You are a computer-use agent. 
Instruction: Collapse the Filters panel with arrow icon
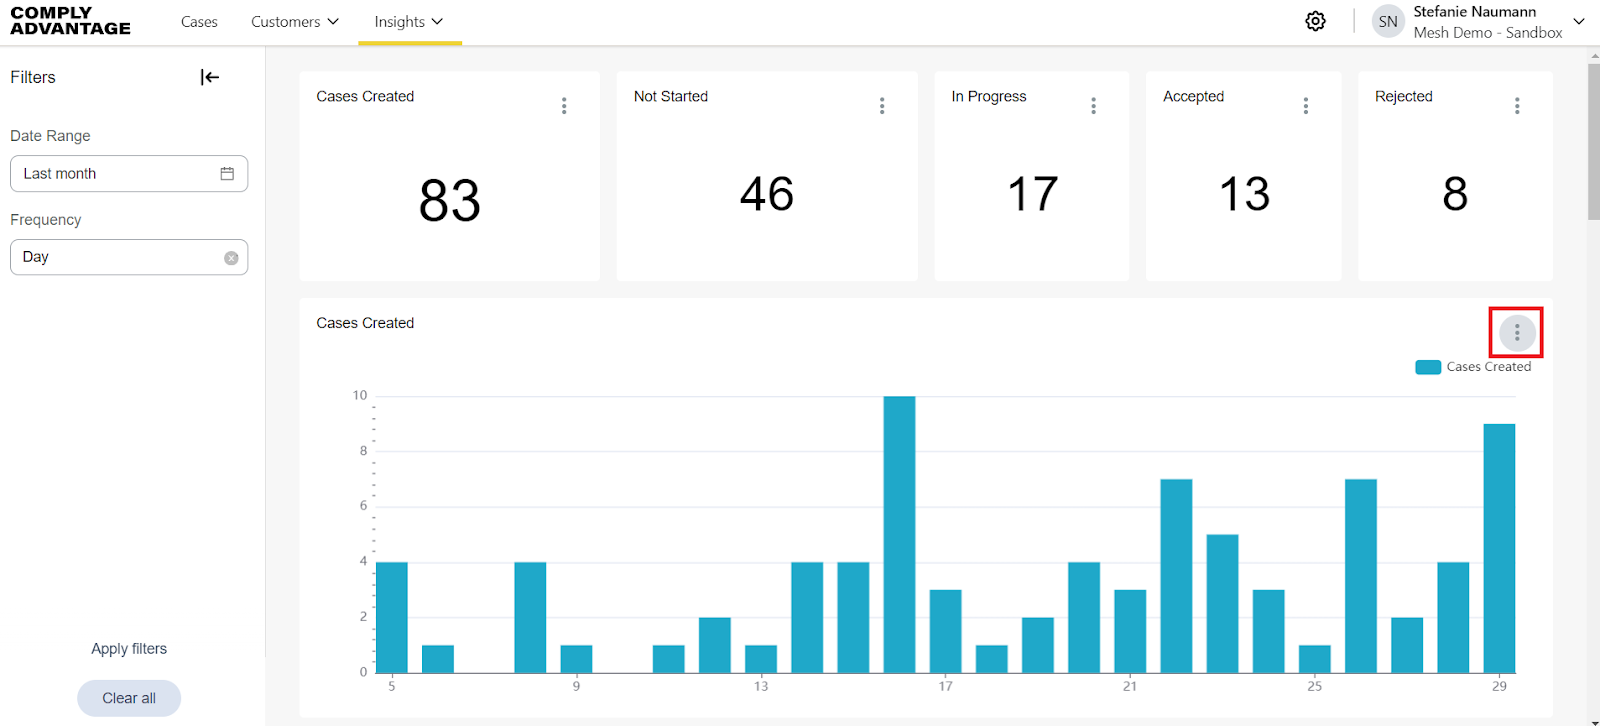pyautogui.click(x=210, y=77)
